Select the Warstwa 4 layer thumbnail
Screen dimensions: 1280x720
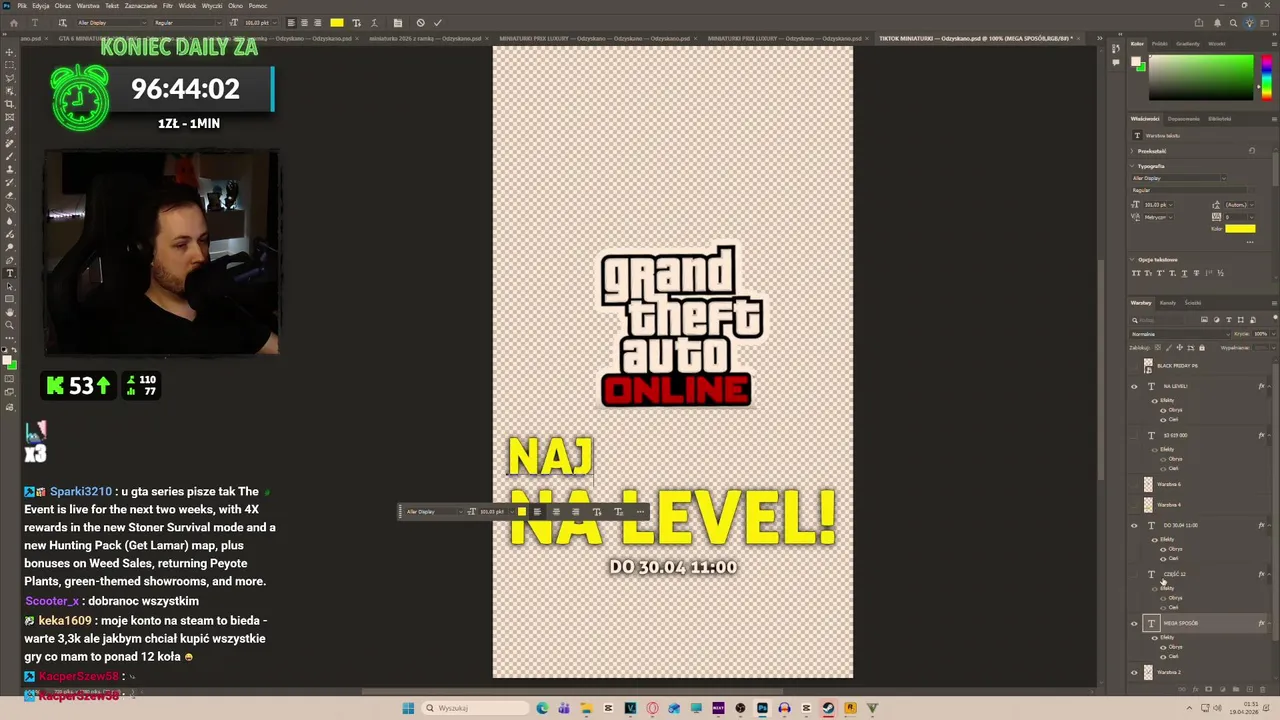point(1148,504)
